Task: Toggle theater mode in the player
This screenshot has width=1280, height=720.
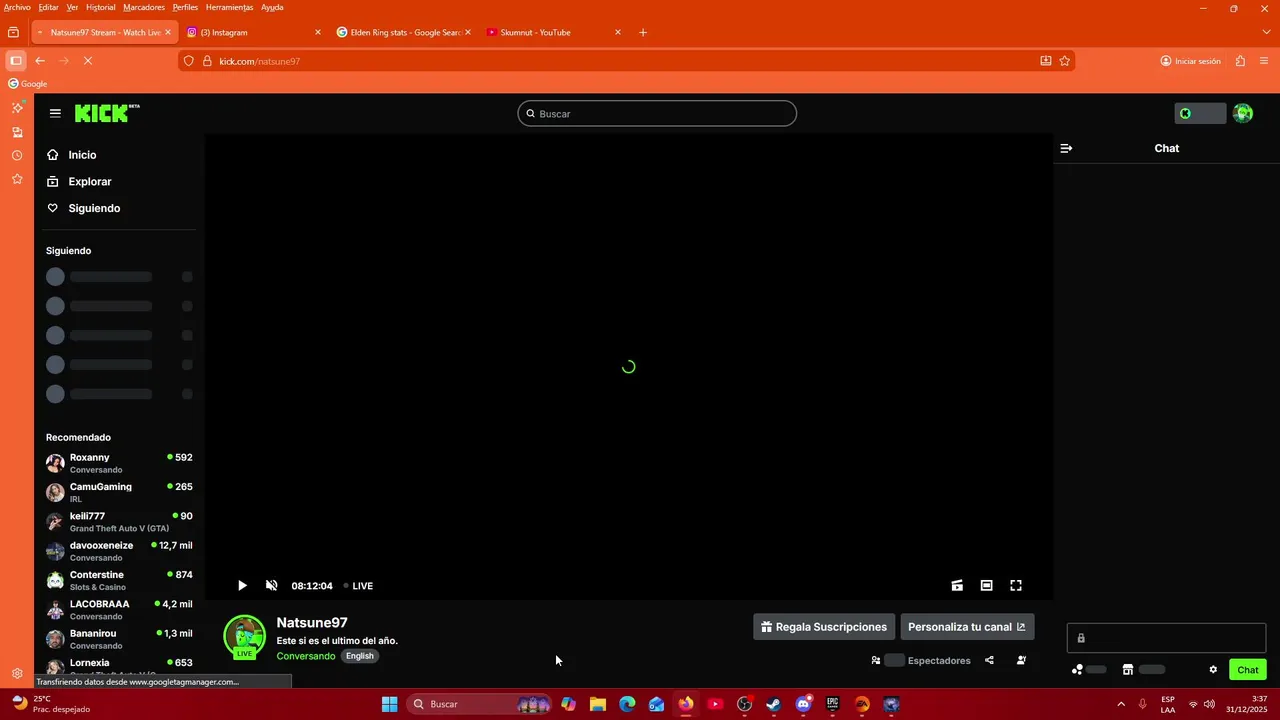Action: 986,586
